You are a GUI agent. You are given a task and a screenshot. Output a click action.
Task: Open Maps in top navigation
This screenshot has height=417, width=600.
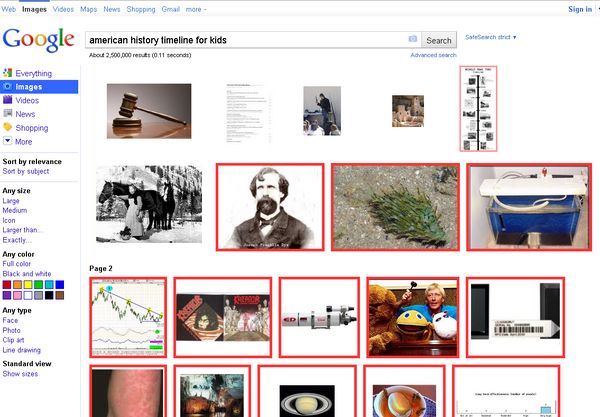tap(88, 9)
